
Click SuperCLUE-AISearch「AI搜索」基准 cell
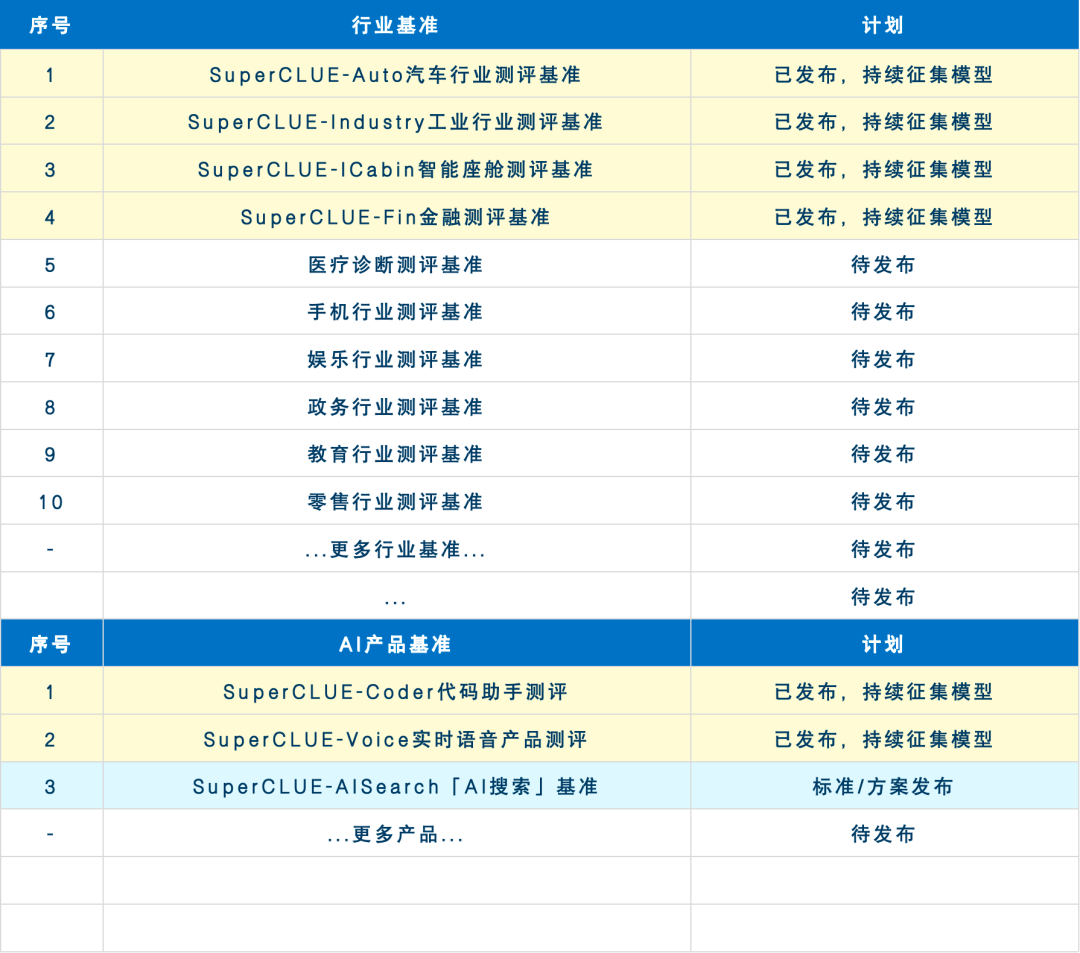(395, 786)
